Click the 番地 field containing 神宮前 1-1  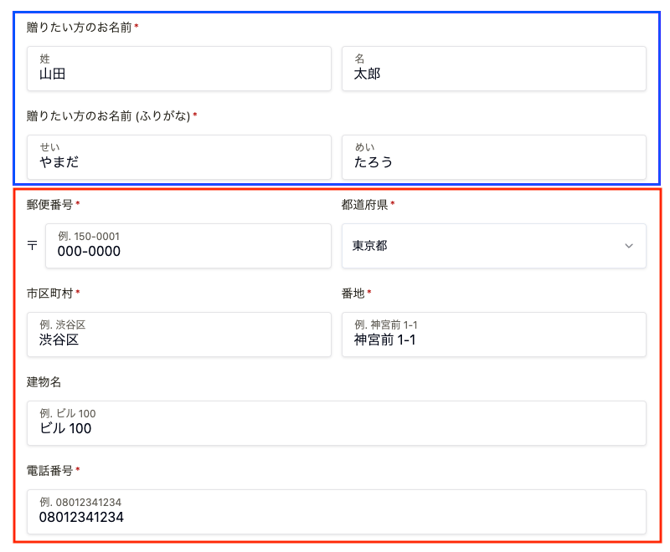pos(493,334)
